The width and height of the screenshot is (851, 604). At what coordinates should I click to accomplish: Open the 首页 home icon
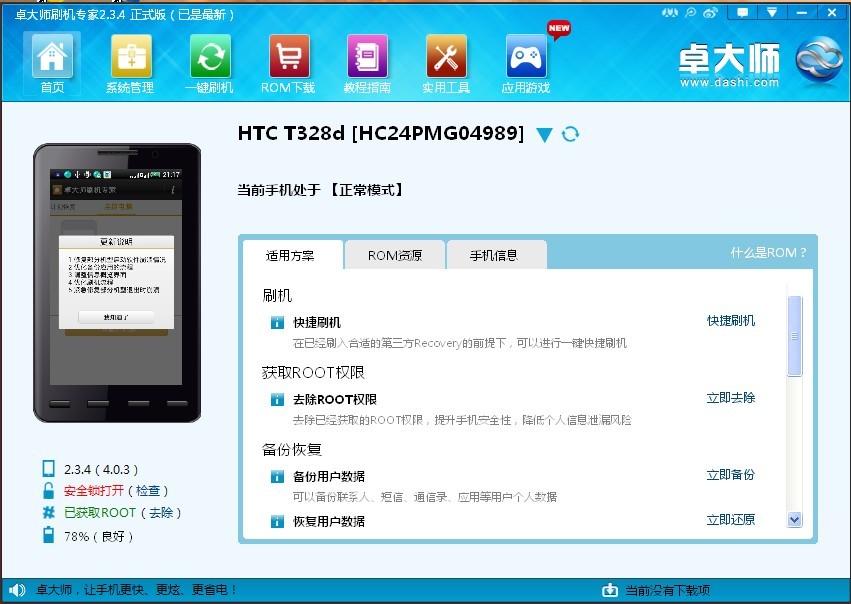(x=52, y=56)
